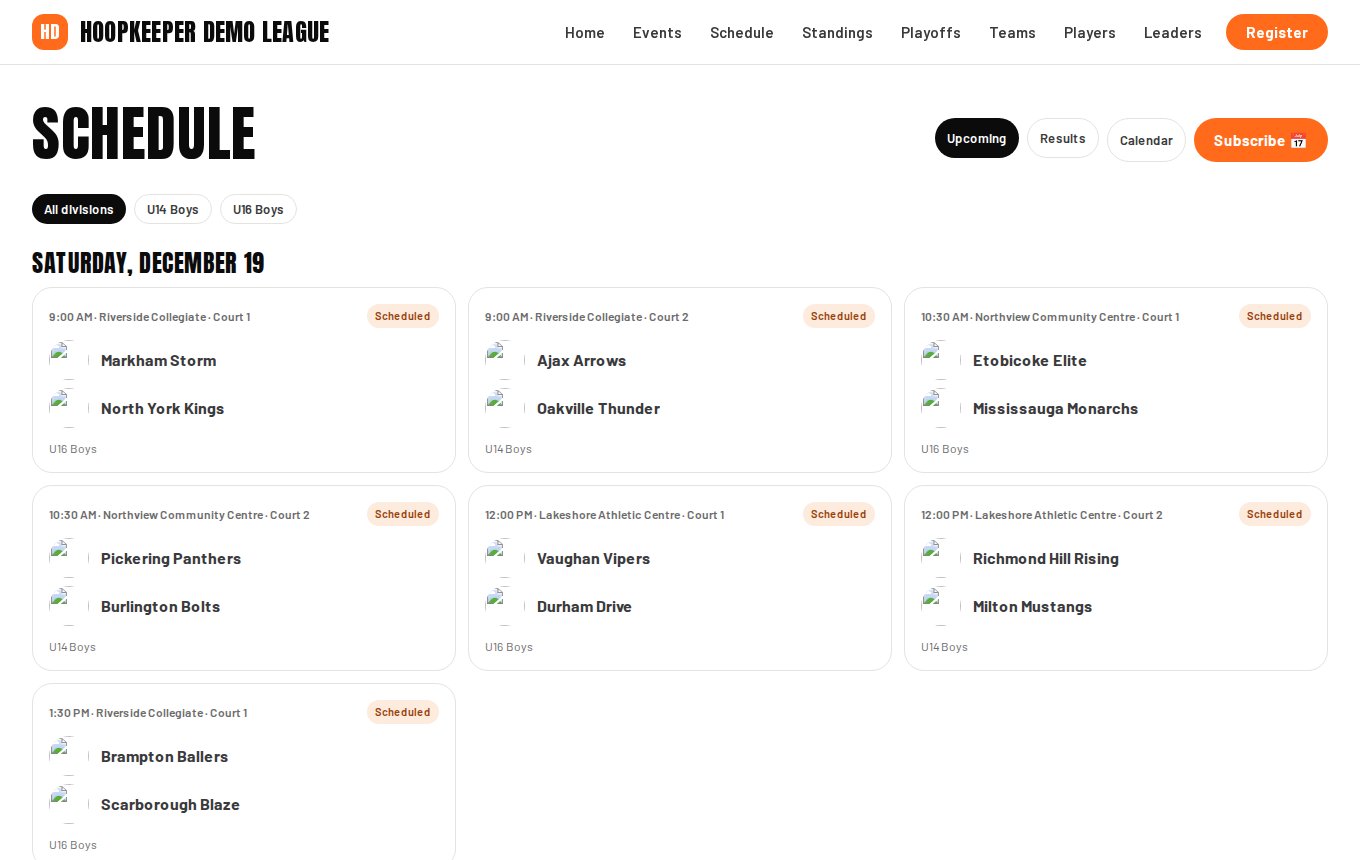Click Milton Mustangs team logo image
1360x860 pixels.
(941, 606)
